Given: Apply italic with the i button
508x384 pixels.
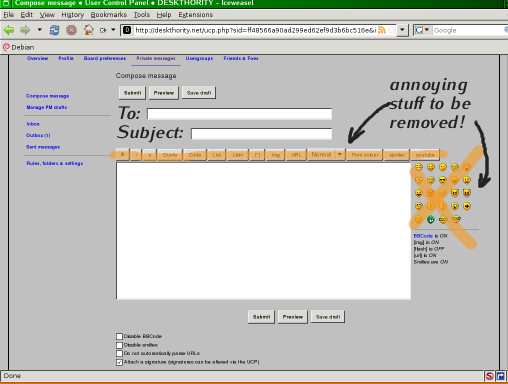Looking at the screenshot, I should 136,155.
